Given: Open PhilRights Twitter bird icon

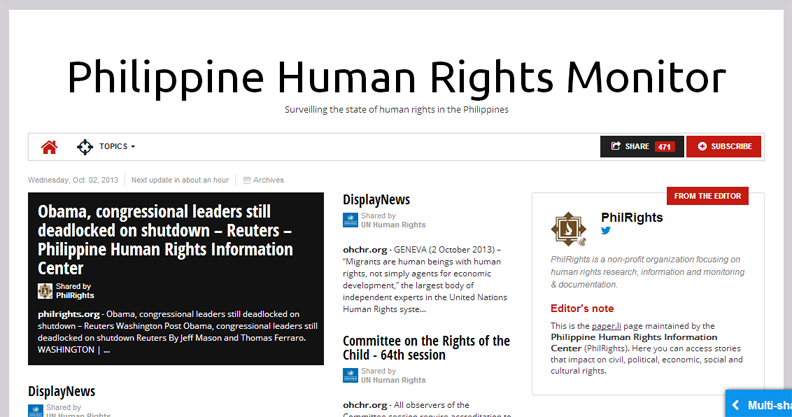Looking at the screenshot, I should click(x=606, y=231).
